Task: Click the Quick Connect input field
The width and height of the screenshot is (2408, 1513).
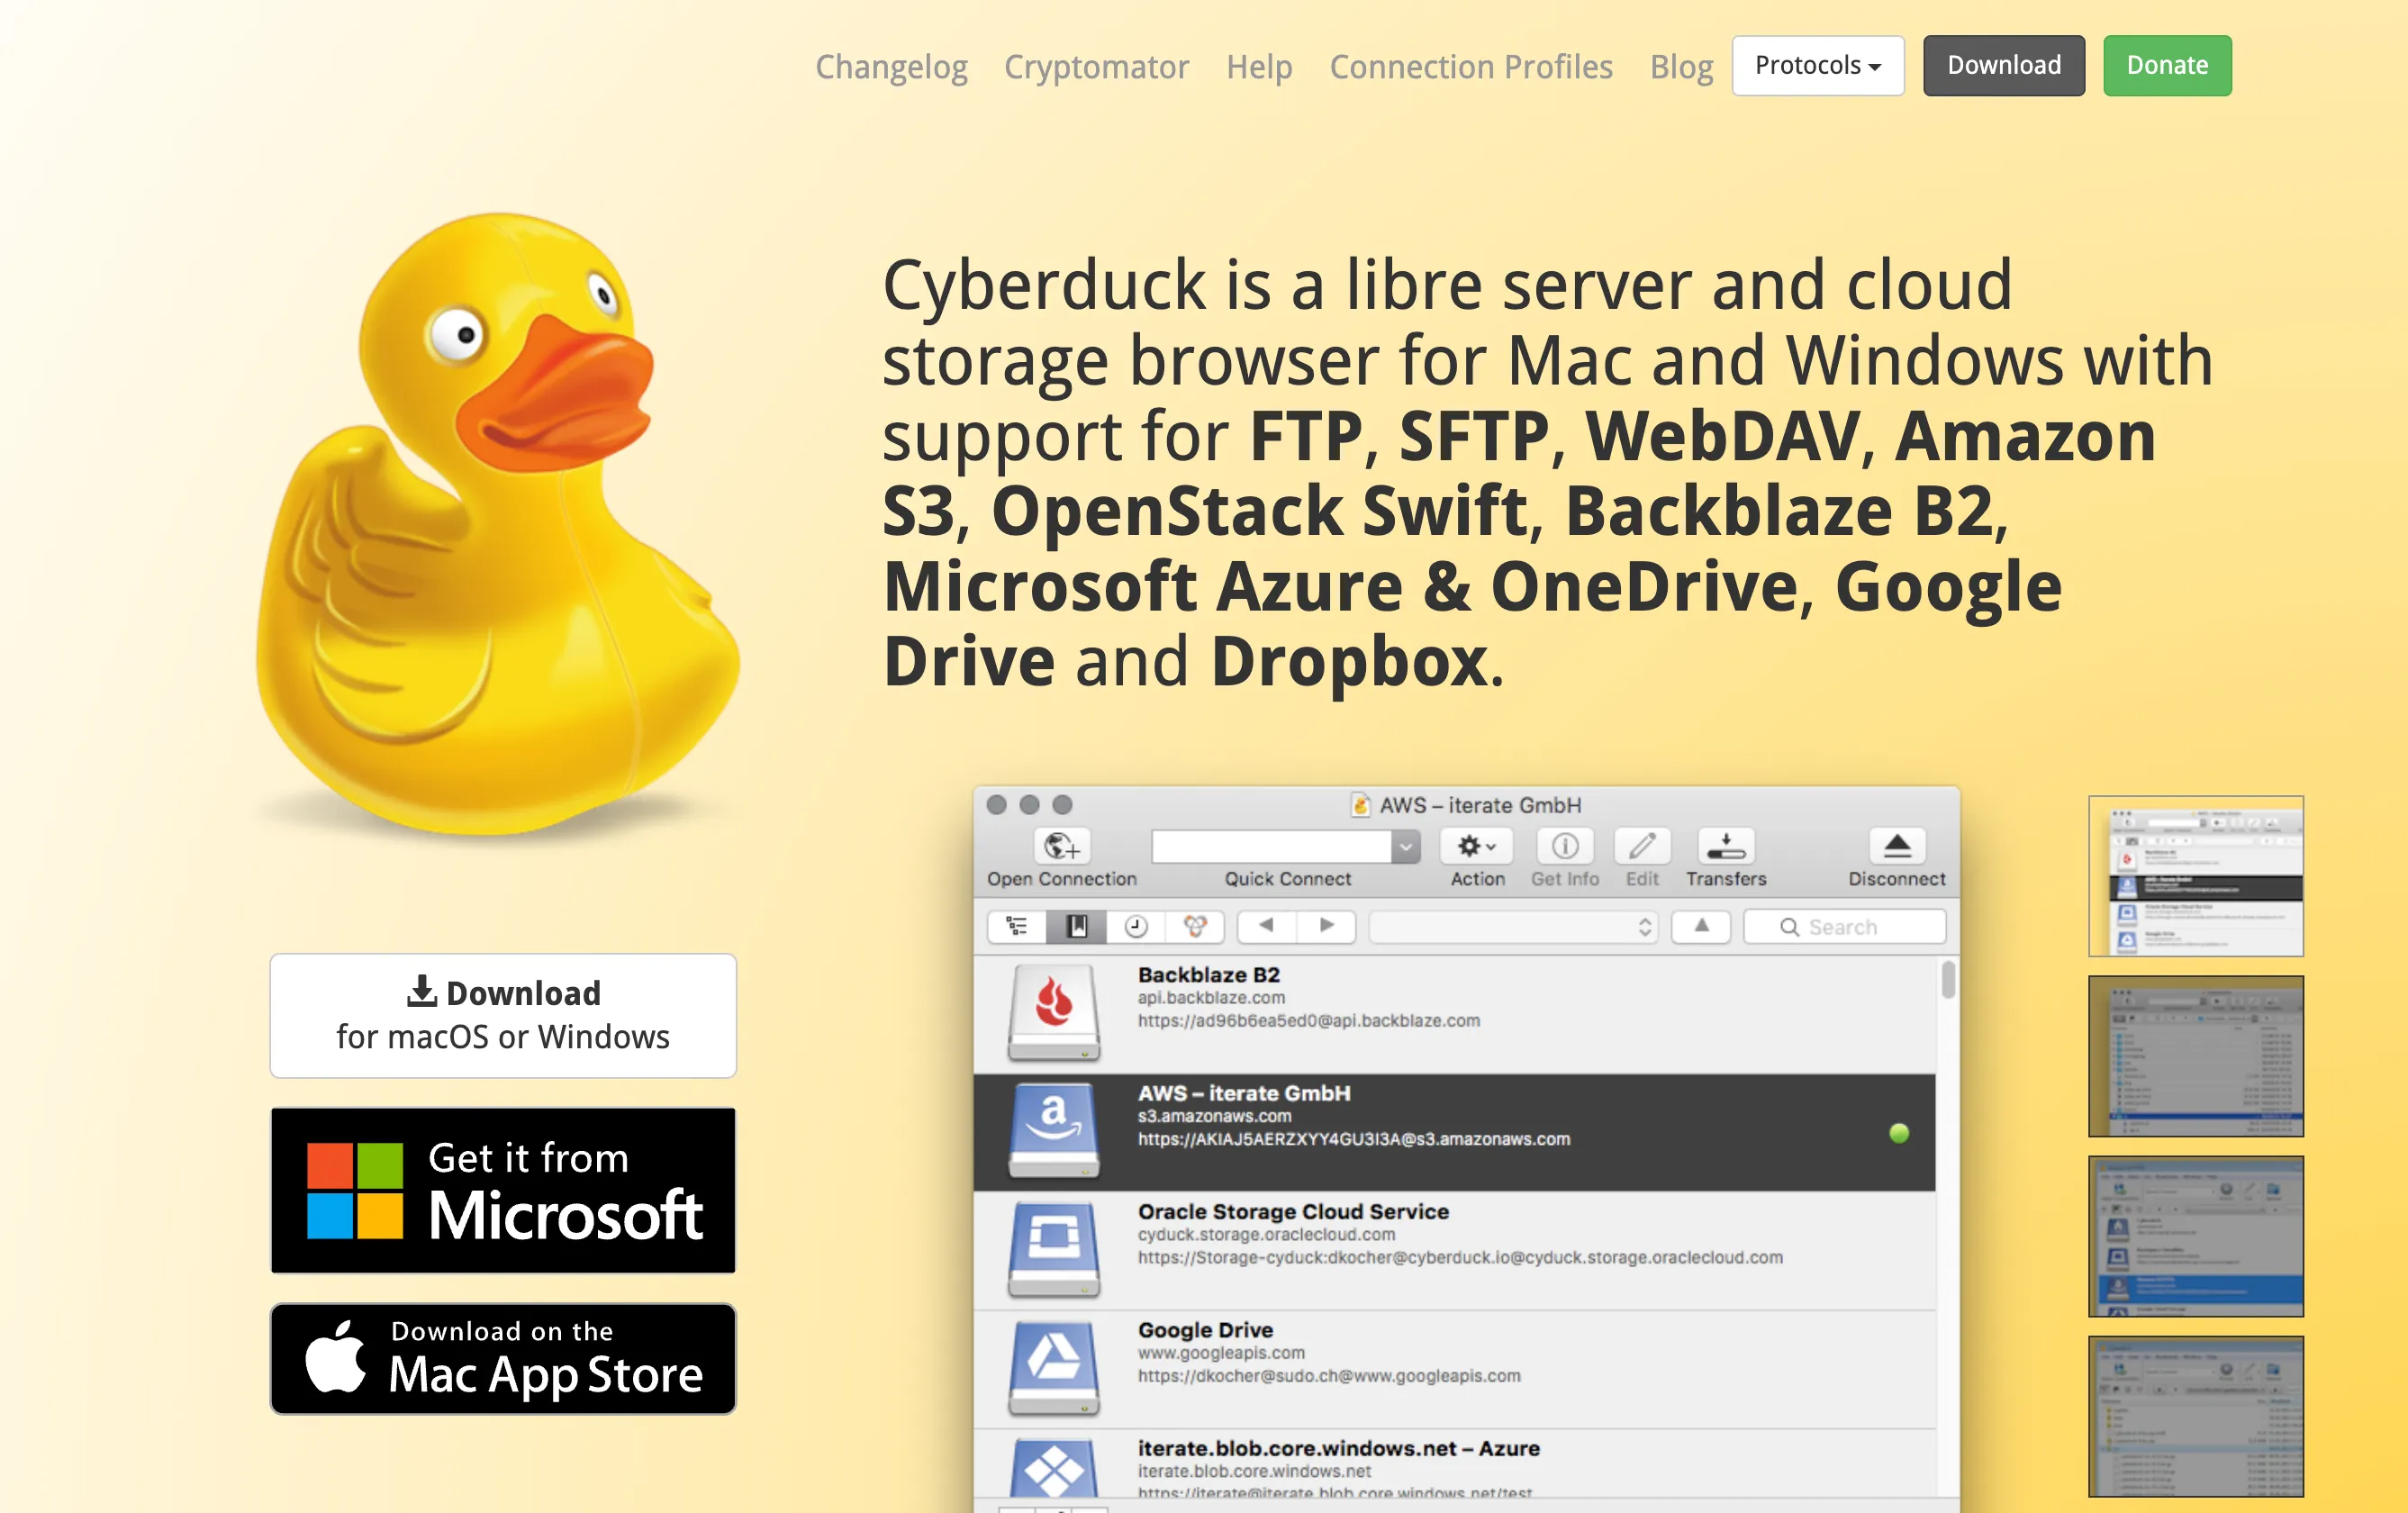Action: point(1271,846)
